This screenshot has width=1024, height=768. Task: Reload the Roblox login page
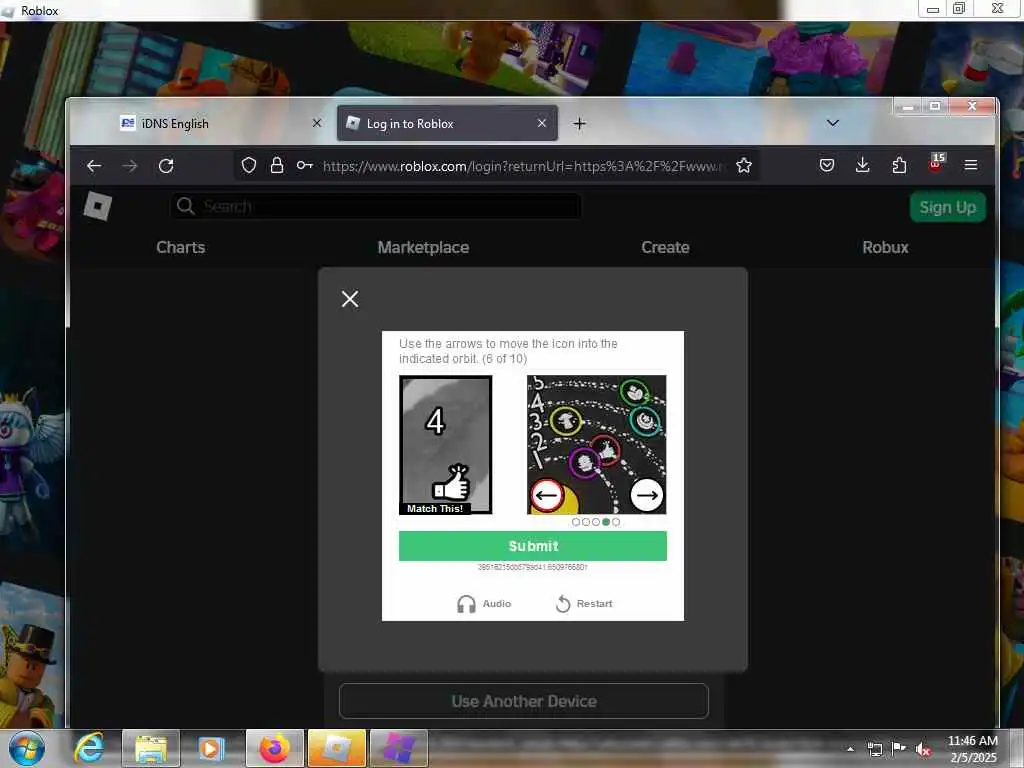click(166, 166)
